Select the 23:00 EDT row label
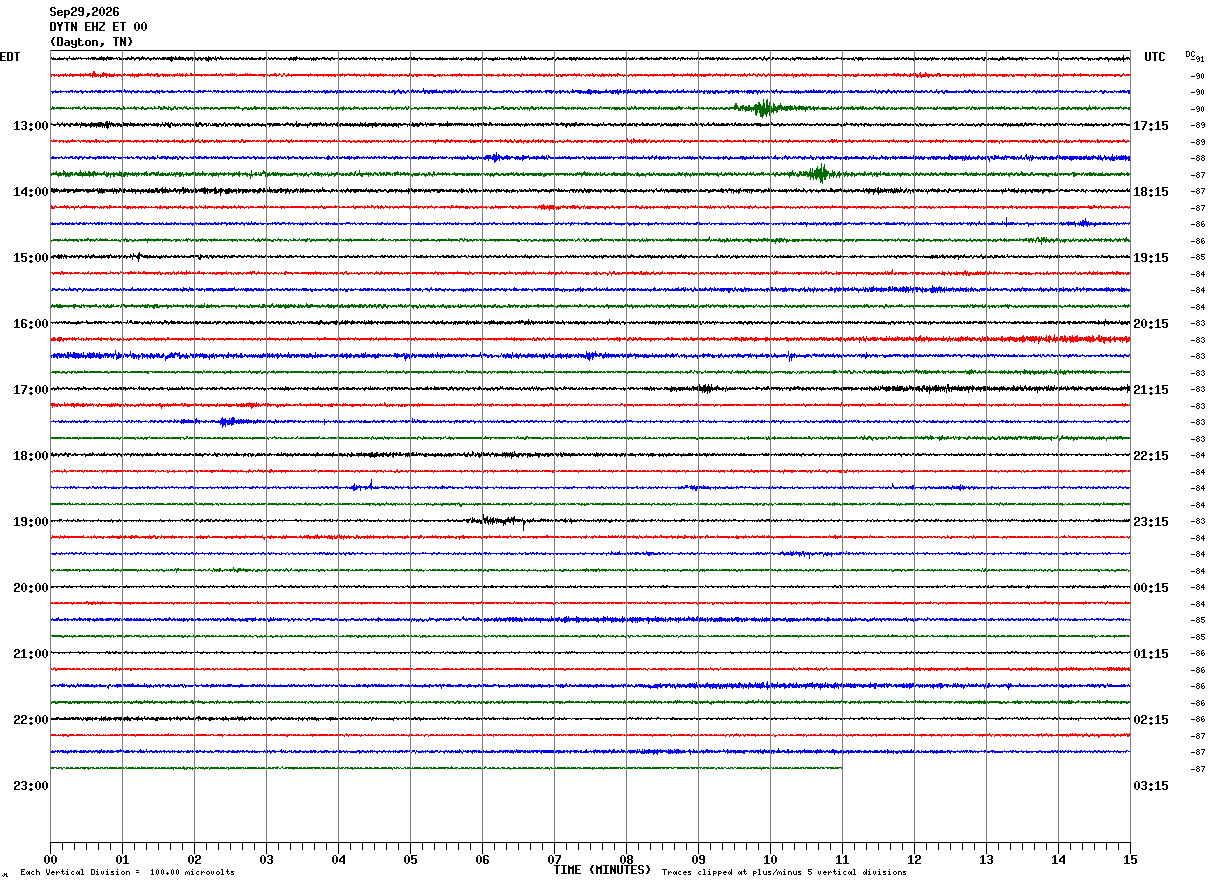This screenshot has width=1210, height=886. (30, 786)
